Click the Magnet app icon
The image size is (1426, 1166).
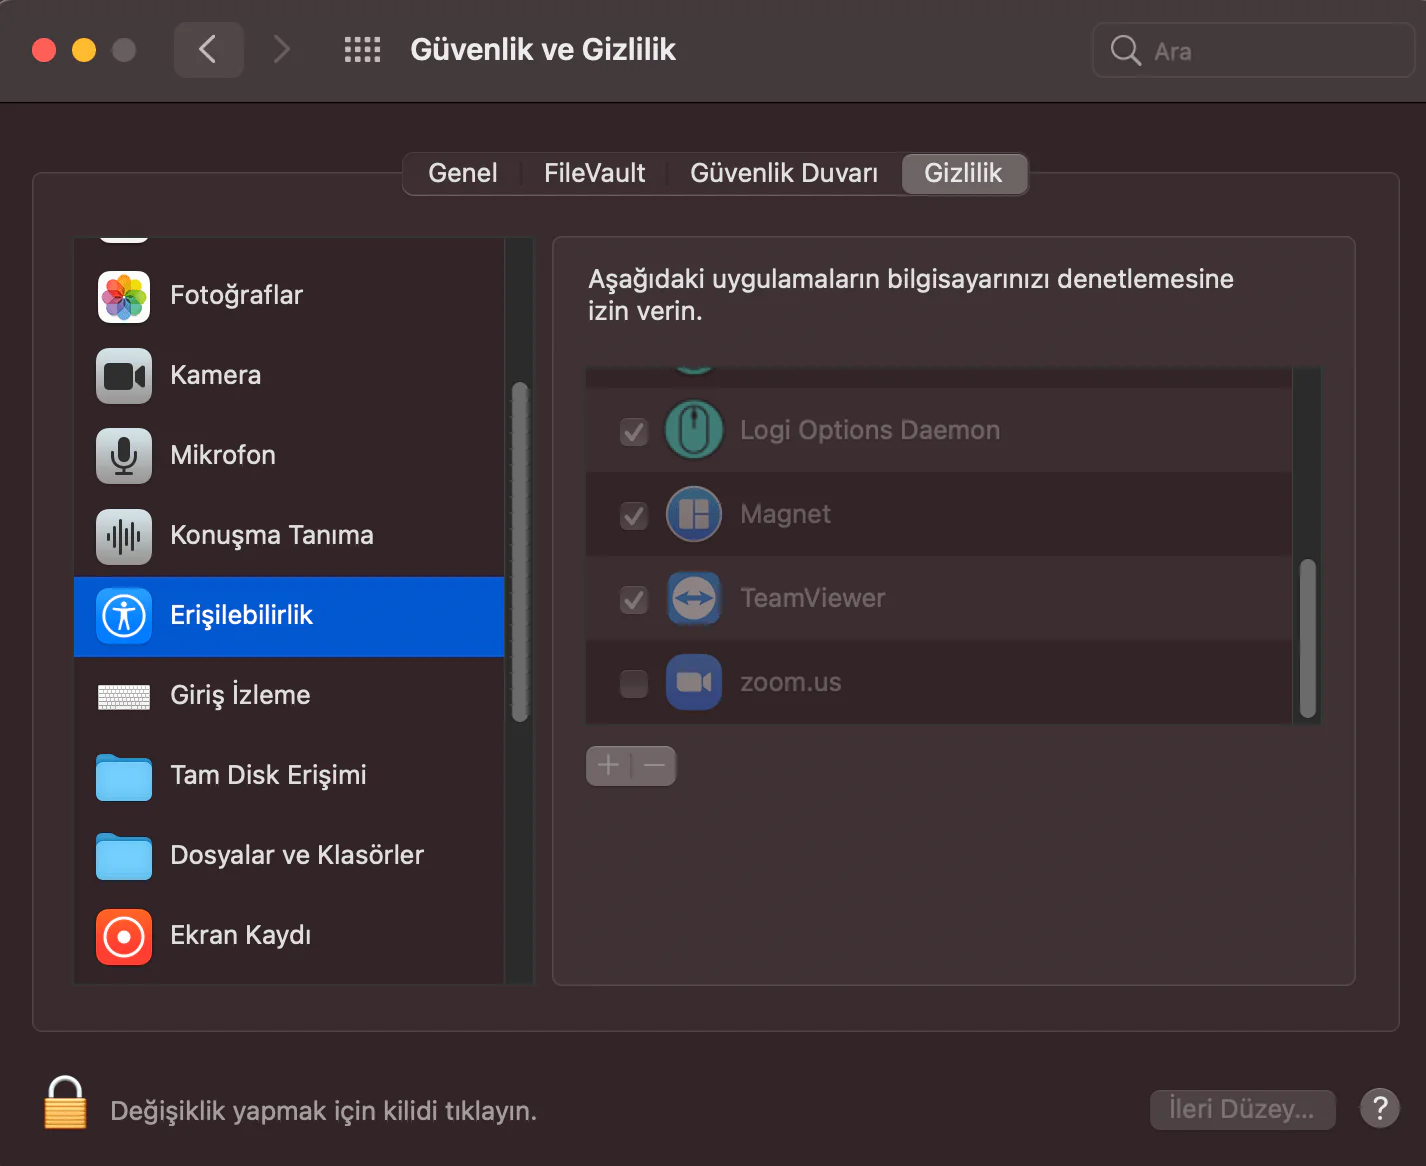[694, 514]
